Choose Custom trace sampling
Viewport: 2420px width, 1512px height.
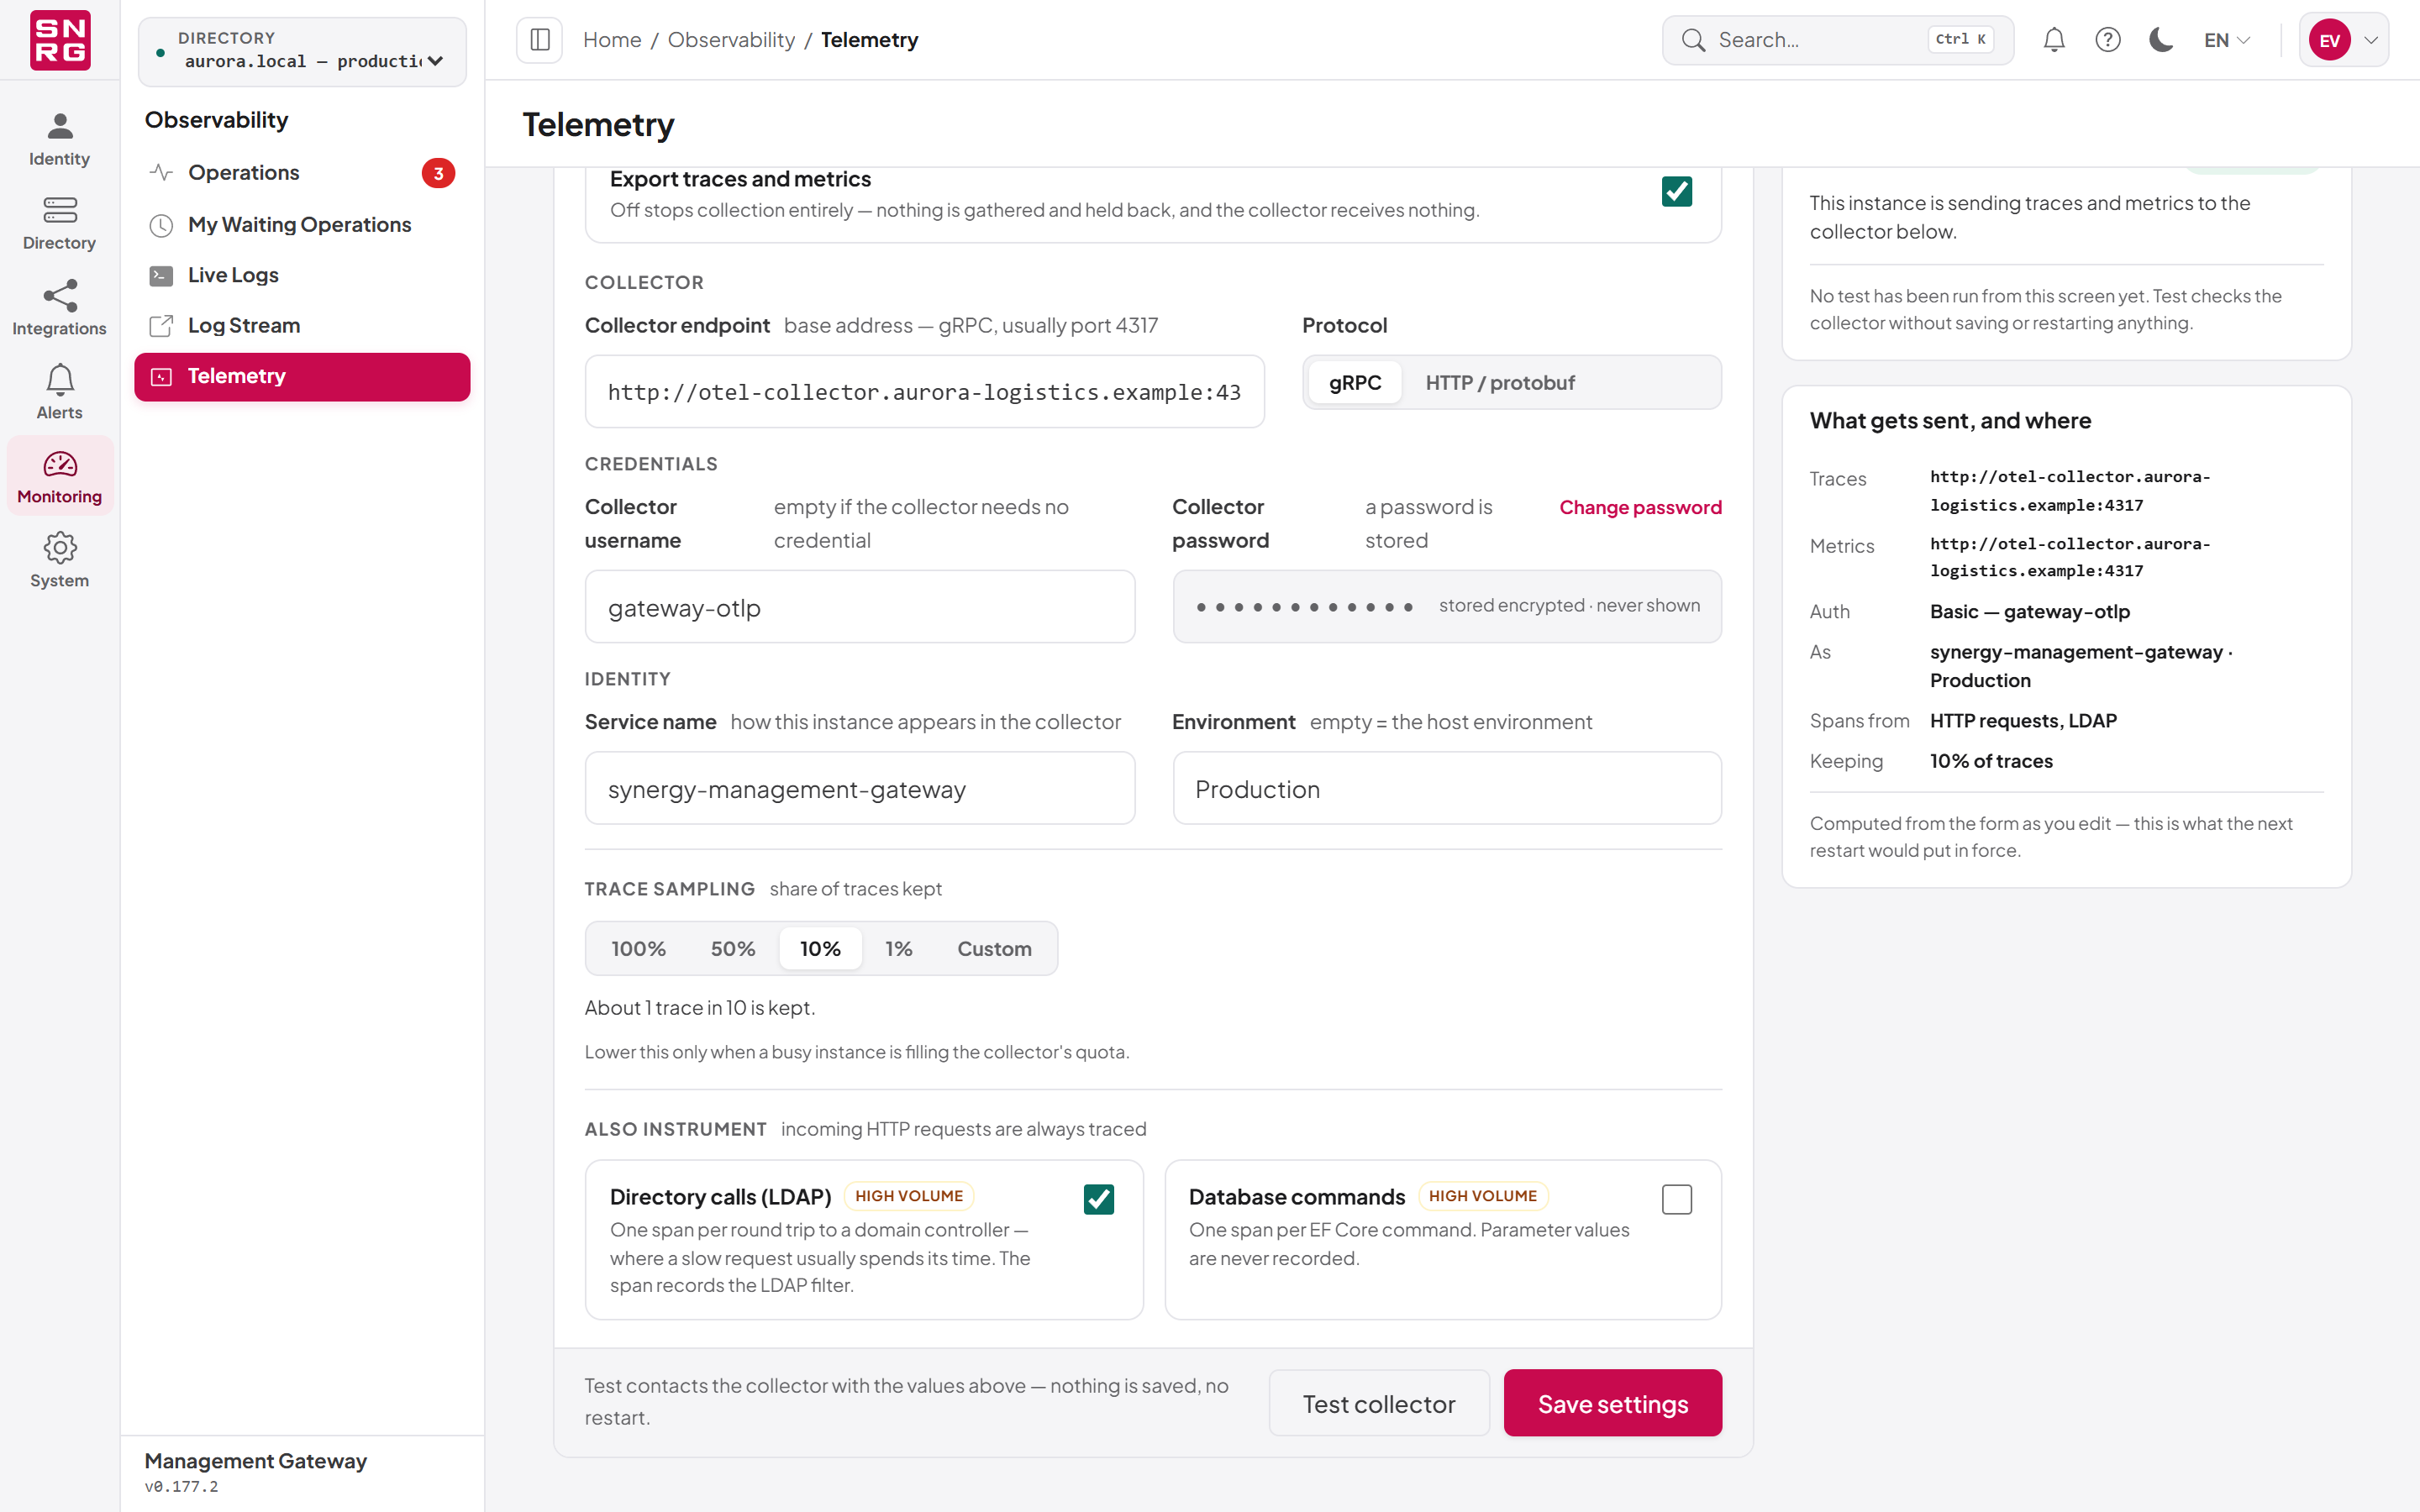click(994, 949)
